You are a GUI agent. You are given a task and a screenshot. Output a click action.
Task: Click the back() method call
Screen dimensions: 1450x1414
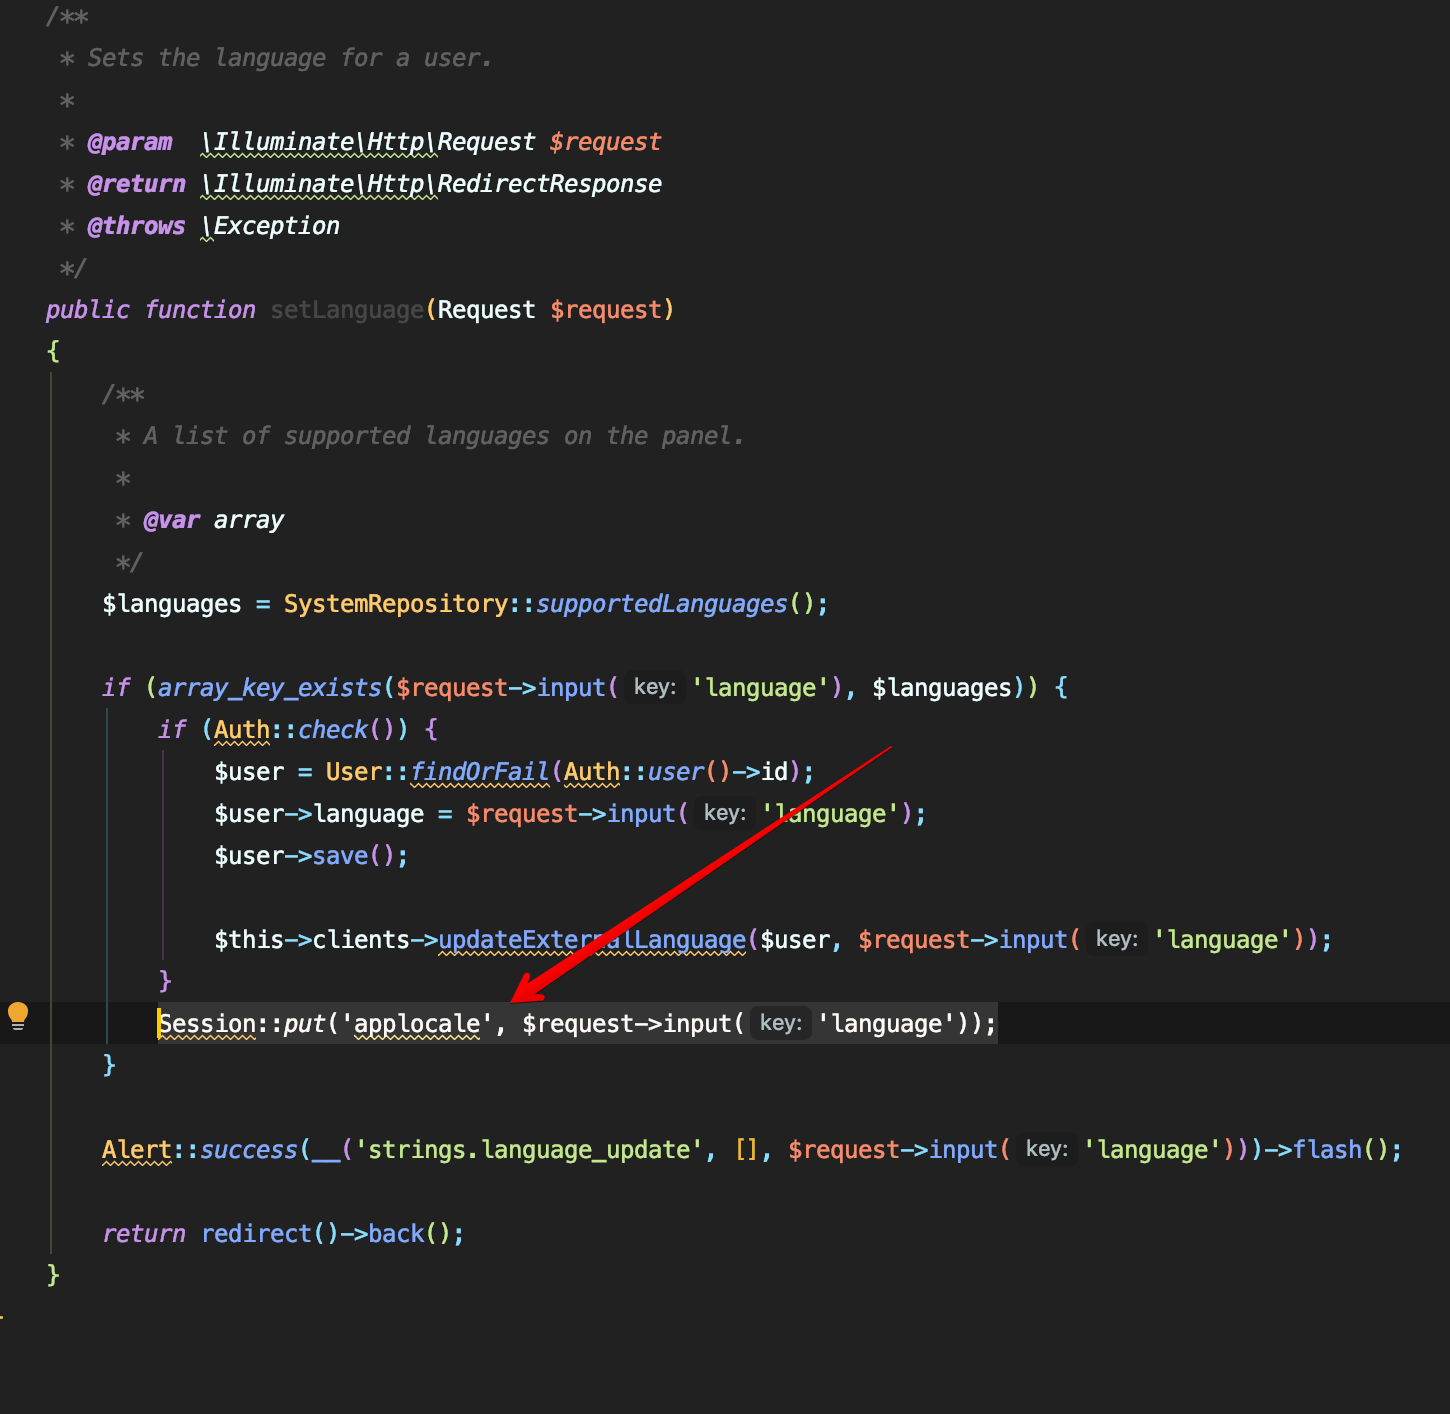(396, 1234)
